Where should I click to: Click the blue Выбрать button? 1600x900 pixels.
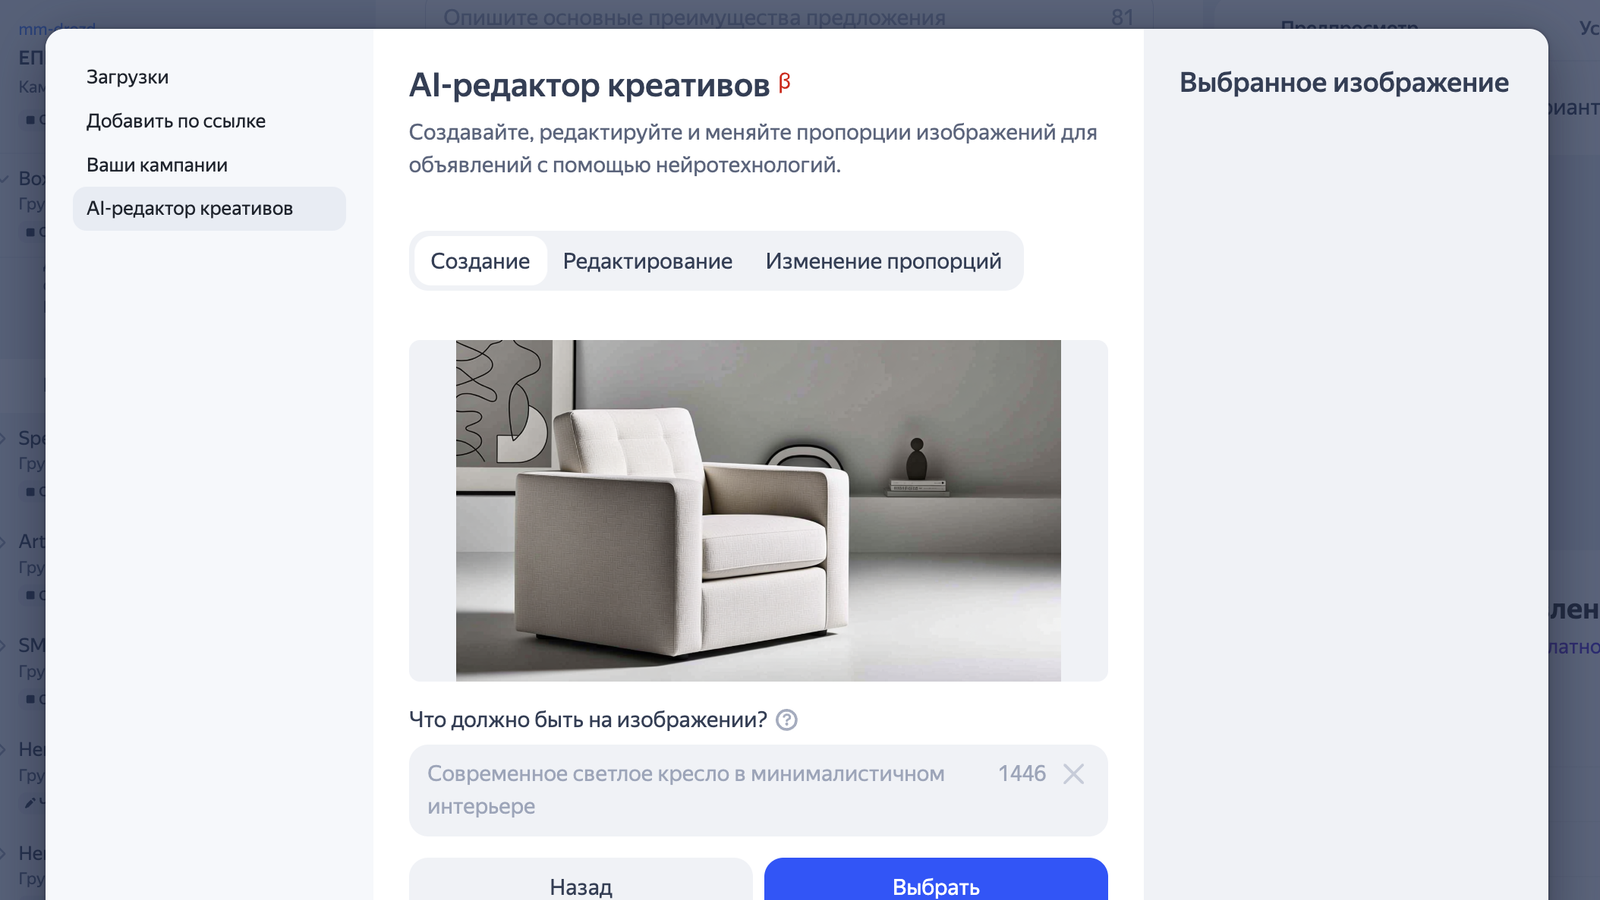click(936, 880)
